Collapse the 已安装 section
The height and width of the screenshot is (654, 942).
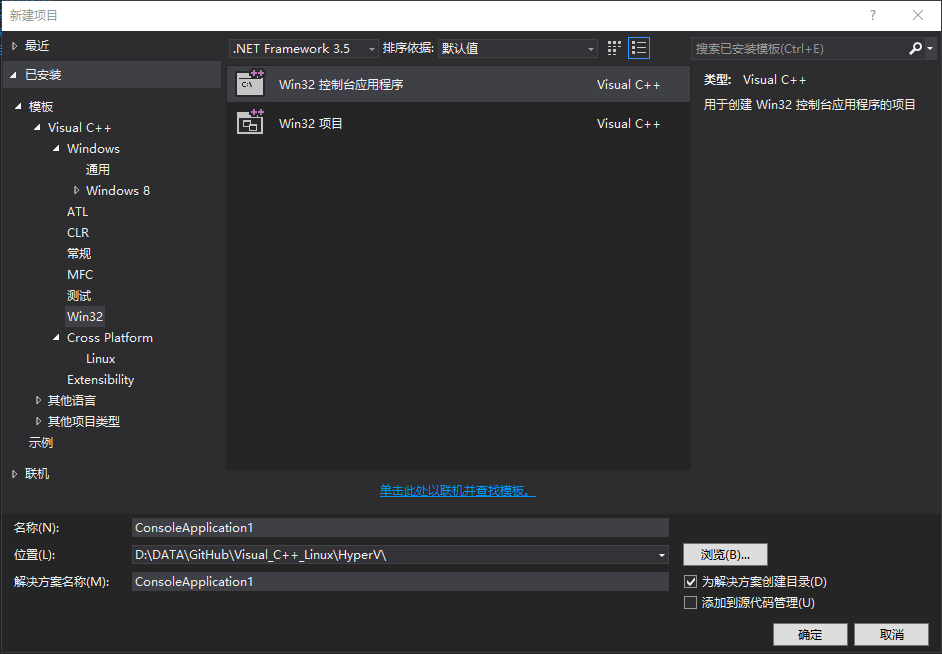[13, 74]
